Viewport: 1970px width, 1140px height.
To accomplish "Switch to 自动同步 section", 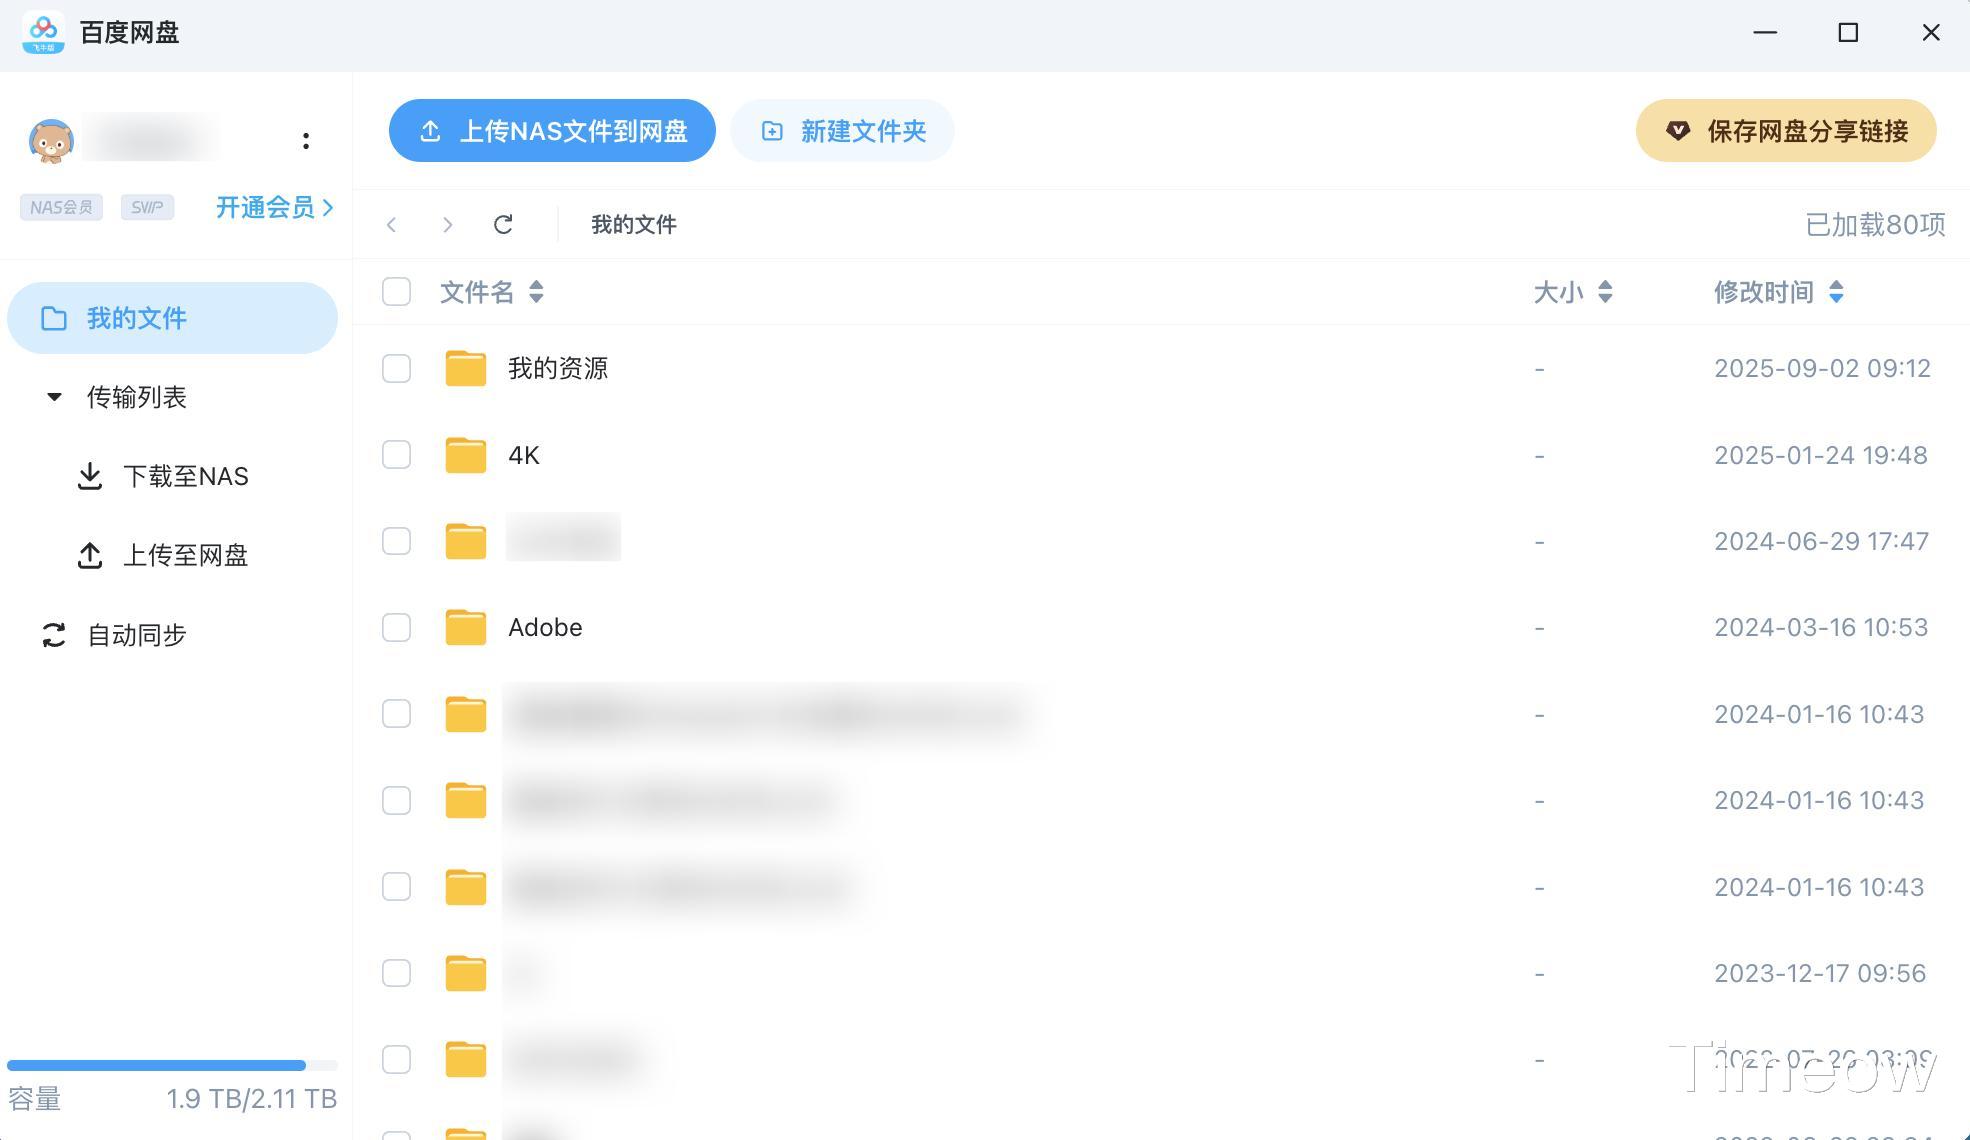I will 136,635.
